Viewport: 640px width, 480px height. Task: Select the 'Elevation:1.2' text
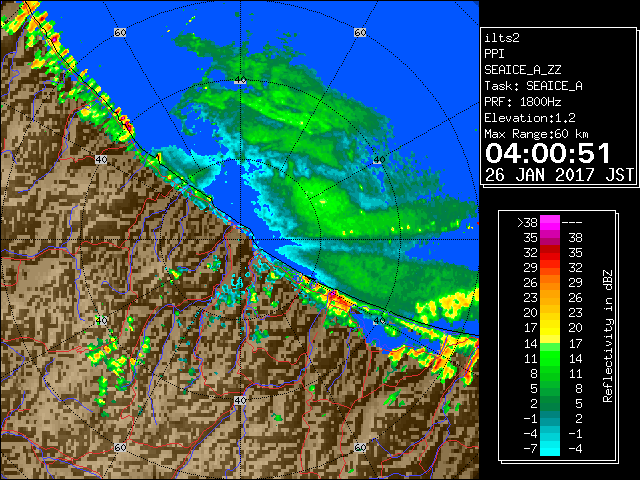(x=530, y=118)
